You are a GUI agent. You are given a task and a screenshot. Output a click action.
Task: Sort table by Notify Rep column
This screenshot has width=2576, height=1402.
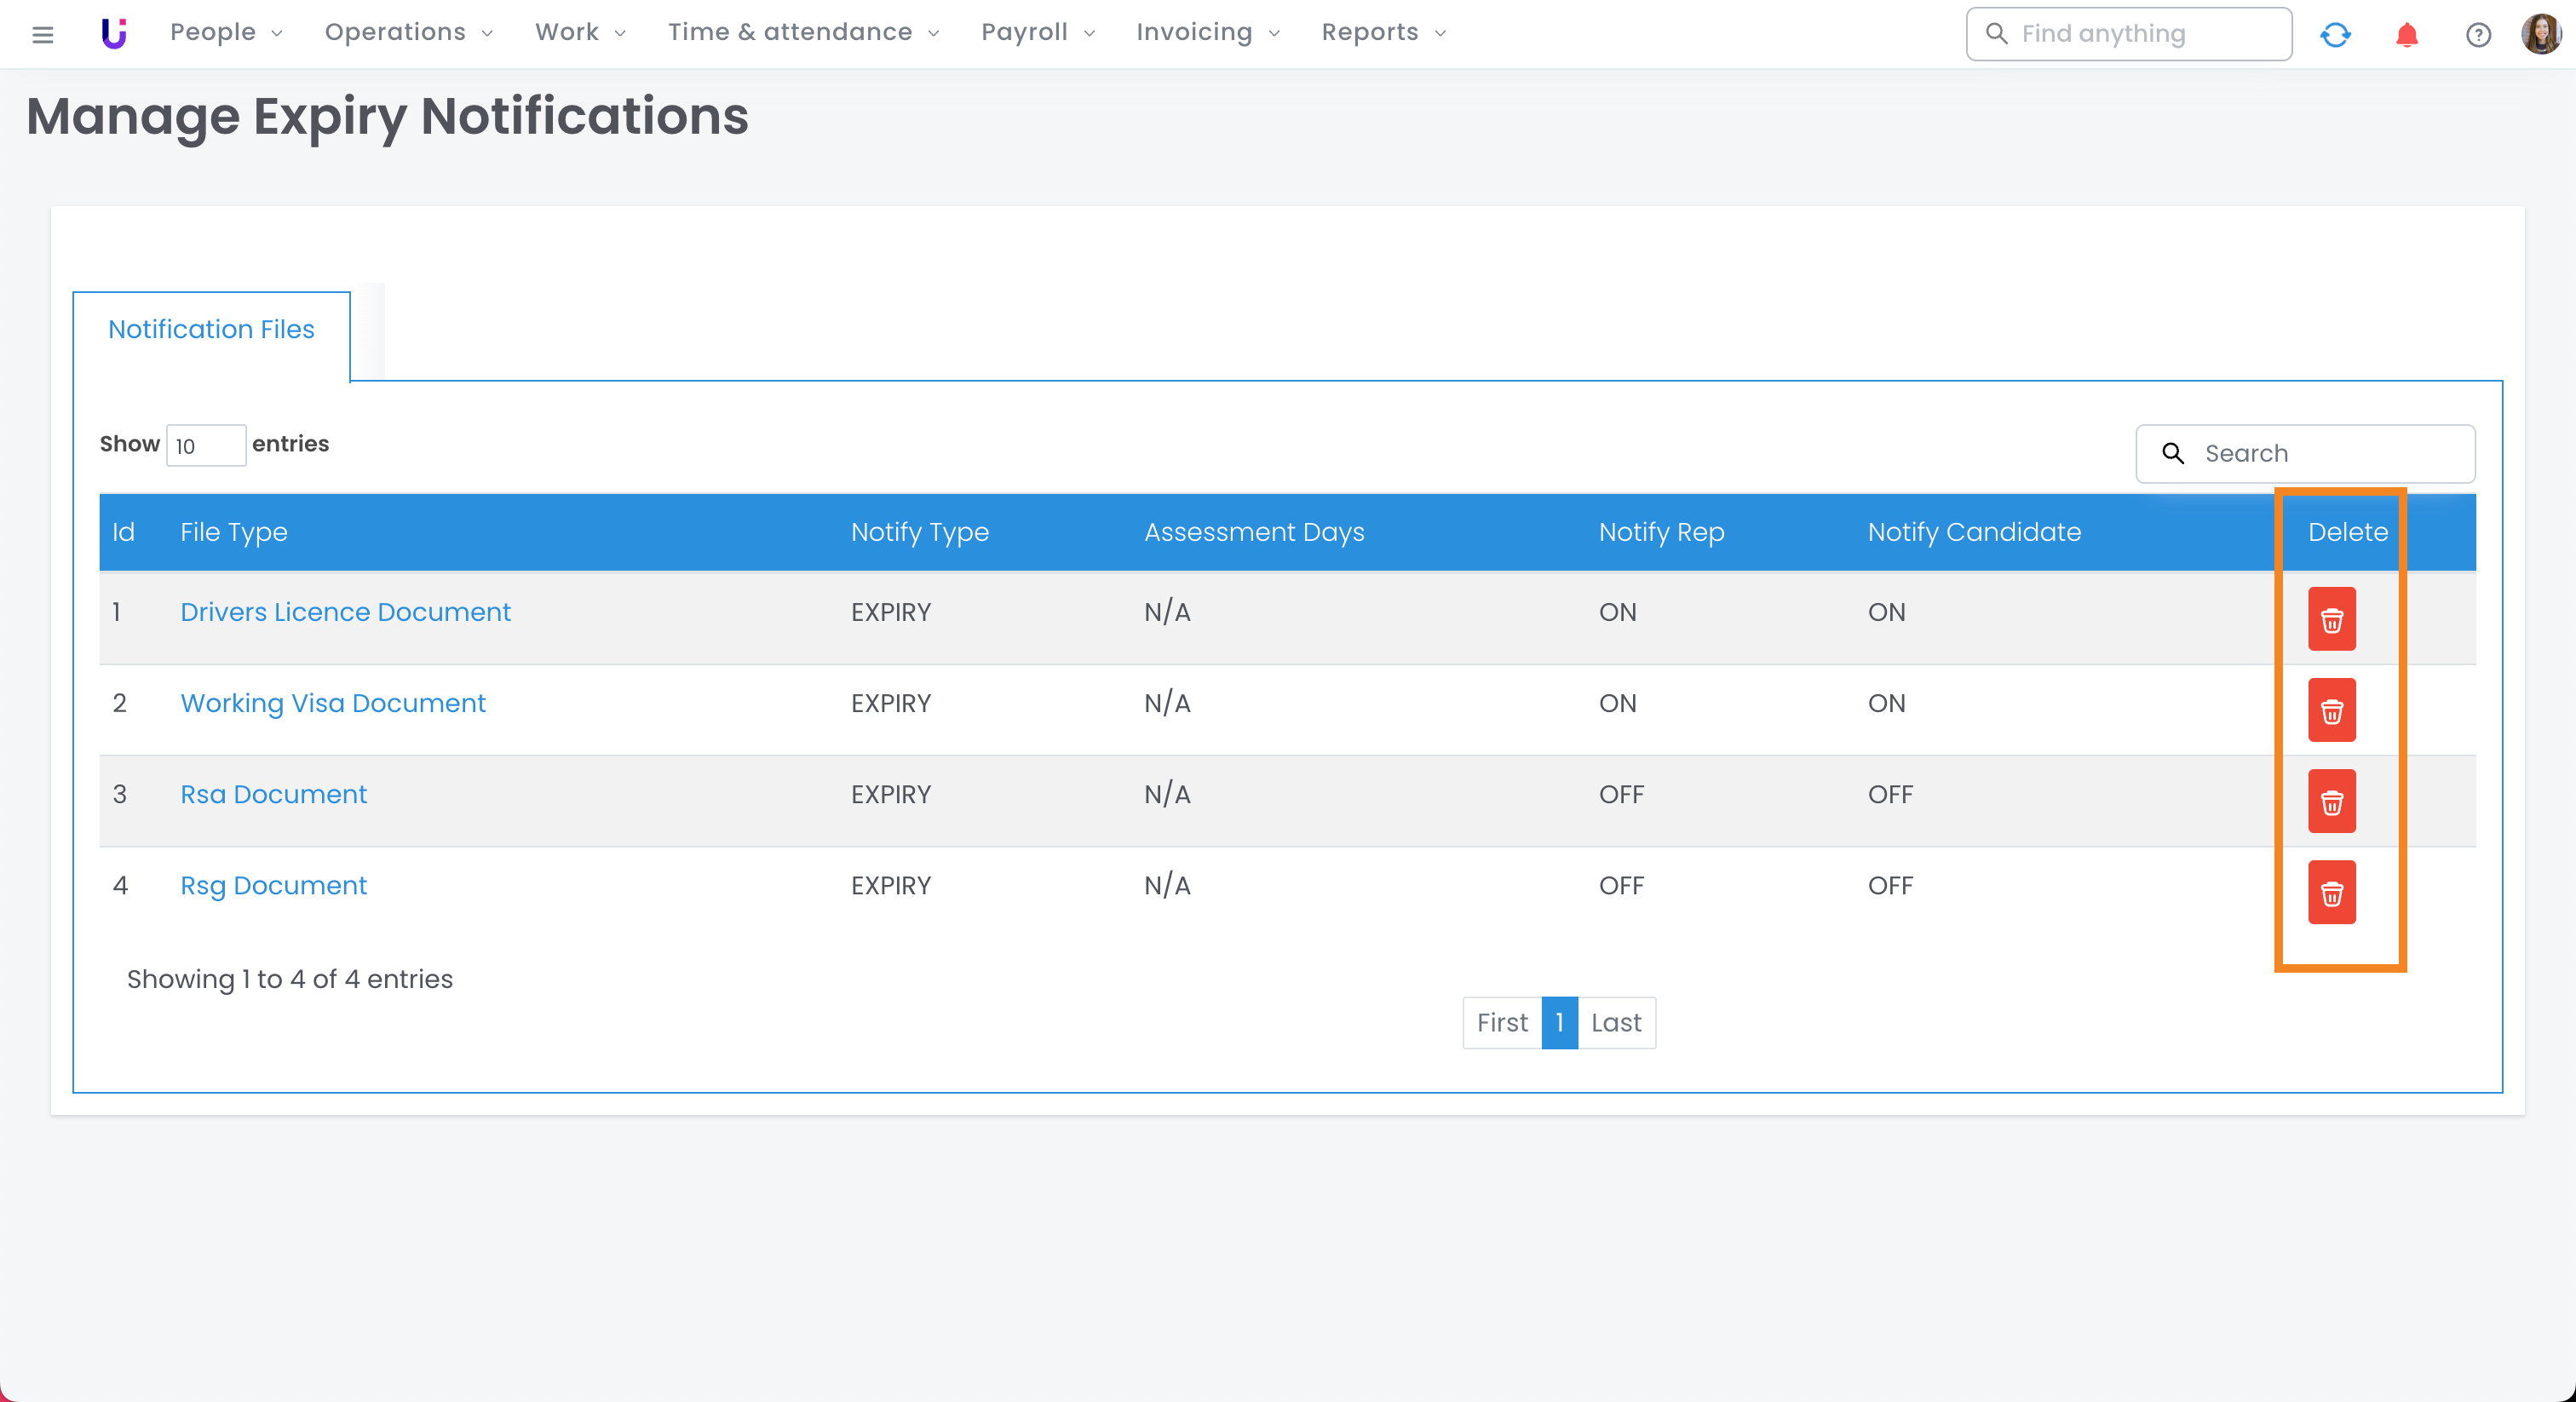click(1661, 532)
